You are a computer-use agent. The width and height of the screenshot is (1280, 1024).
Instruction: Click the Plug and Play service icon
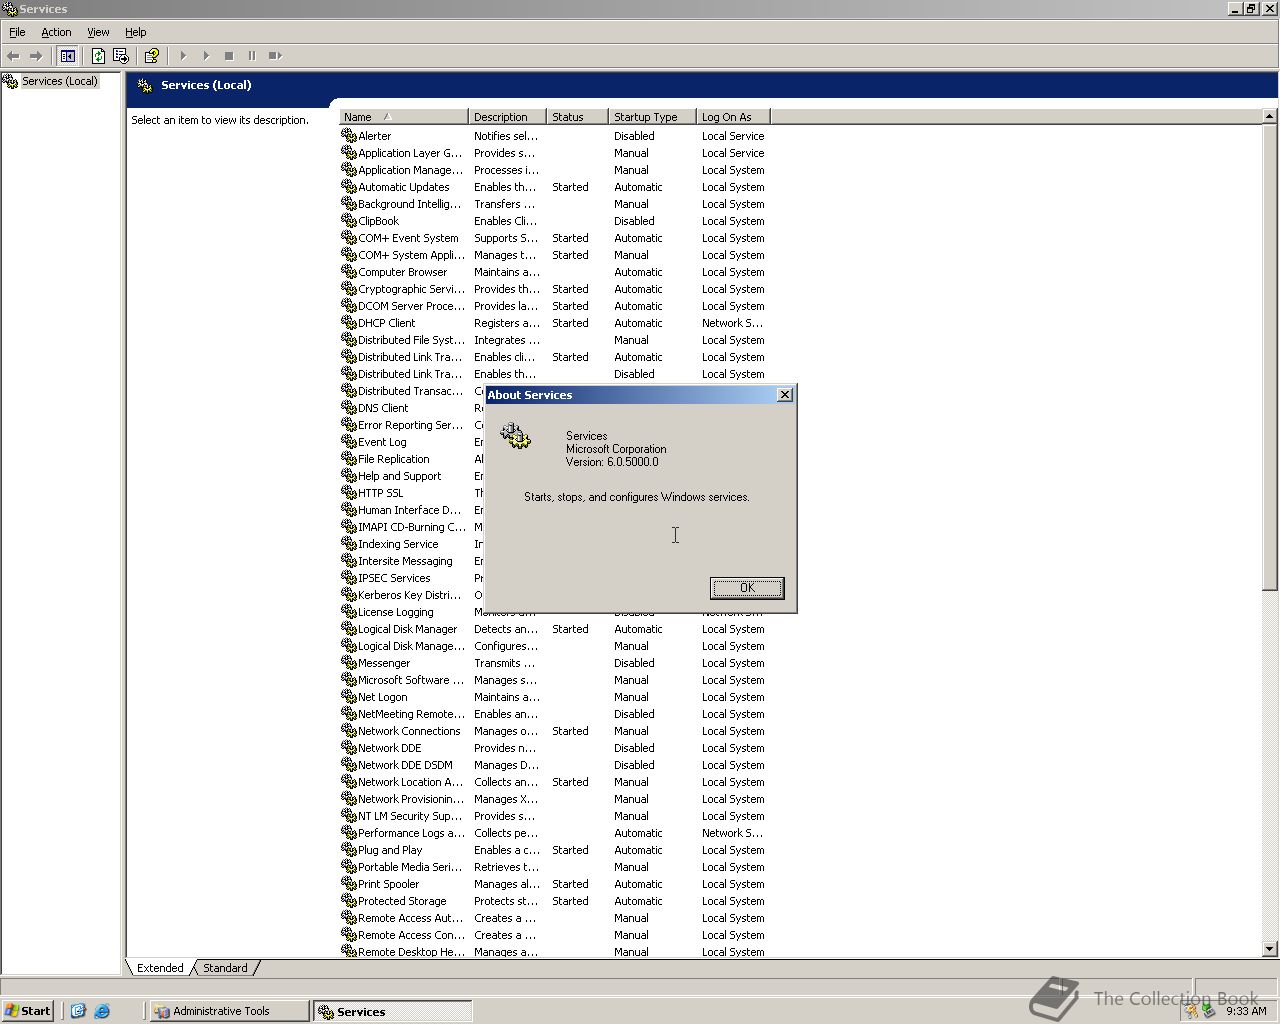349,849
